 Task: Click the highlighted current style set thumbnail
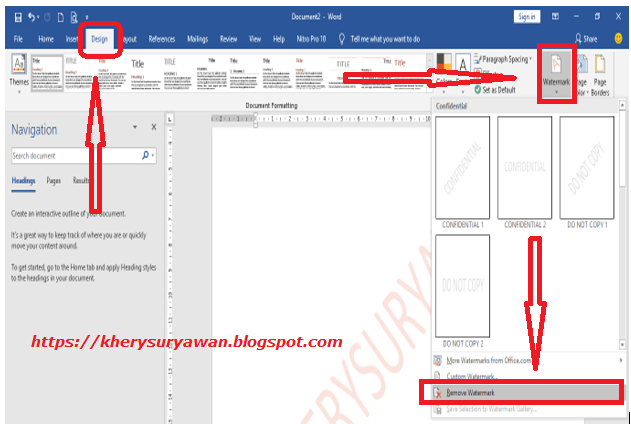pyautogui.click(x=47, y=73)
